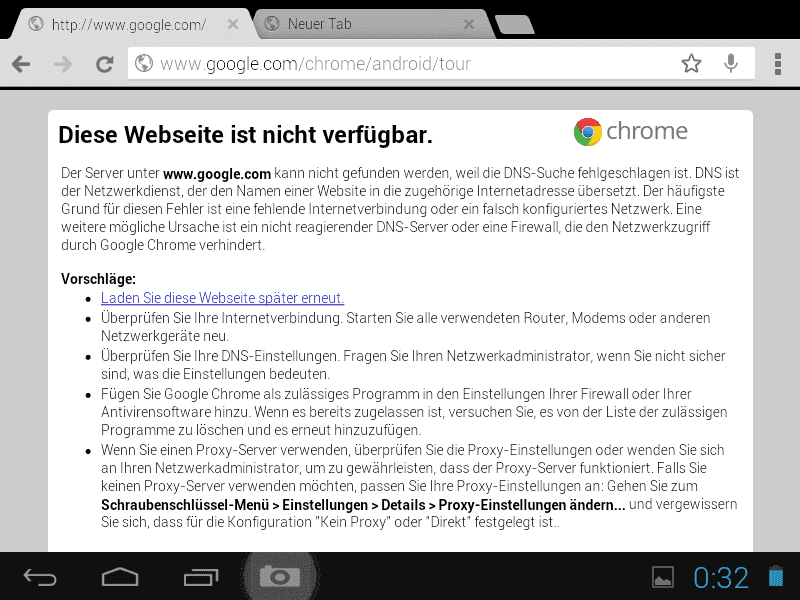Image resolution: width=800 pixels, height=600 pixels.
Task: Click the Schraubenschlüssel-Menü bold path text
Action: click(363, 505)
